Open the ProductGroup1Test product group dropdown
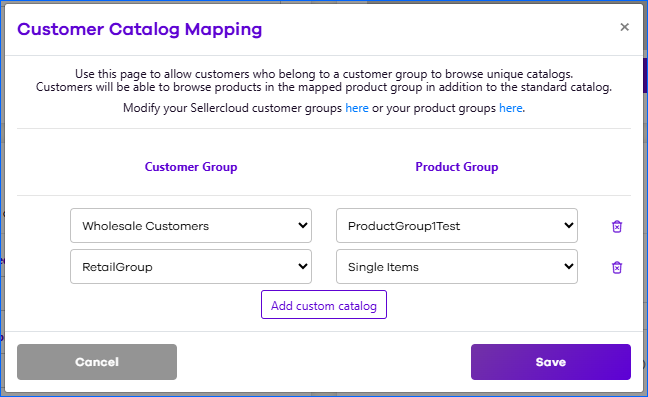 (457, 226)
